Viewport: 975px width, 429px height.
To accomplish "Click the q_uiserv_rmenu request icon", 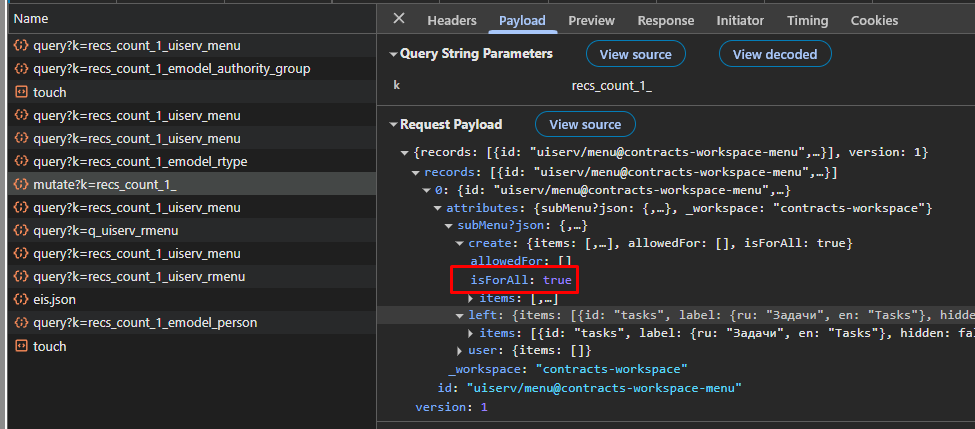I will click(x=21, y=230).
